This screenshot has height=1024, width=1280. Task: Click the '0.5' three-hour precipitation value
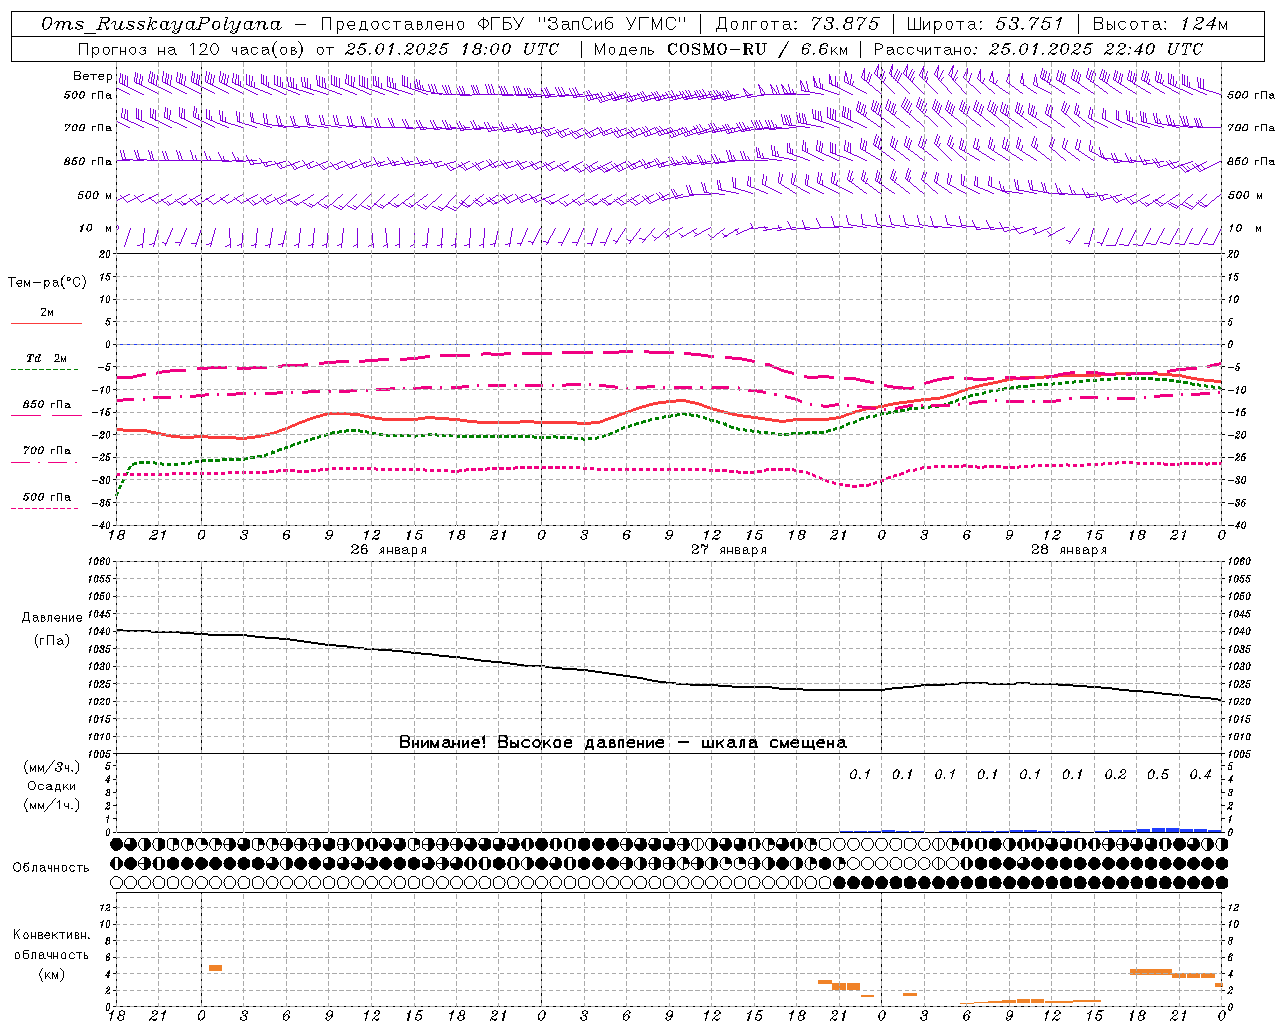(1158, 775)
